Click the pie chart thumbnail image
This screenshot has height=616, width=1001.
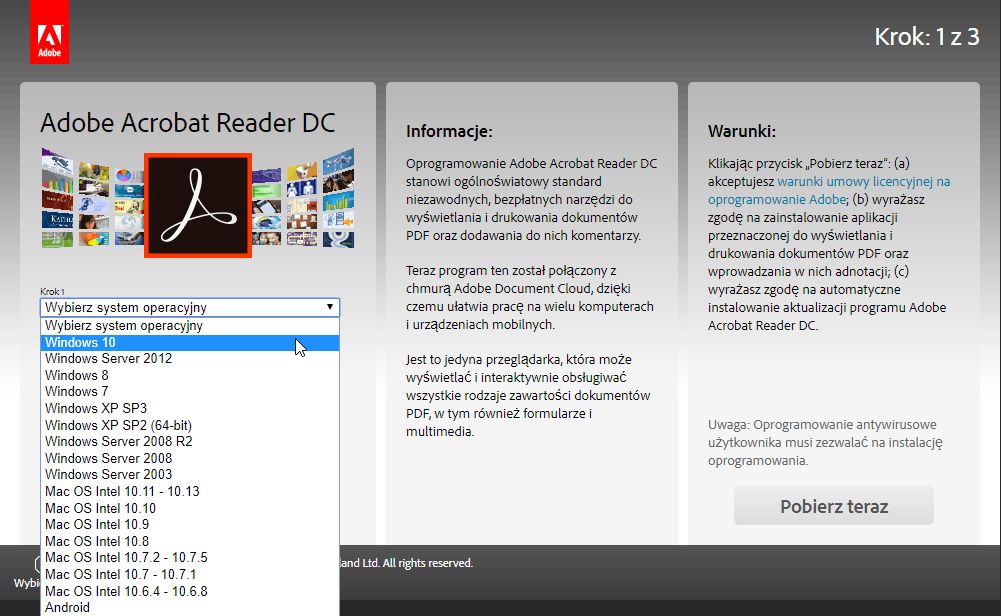pos(124,176)
